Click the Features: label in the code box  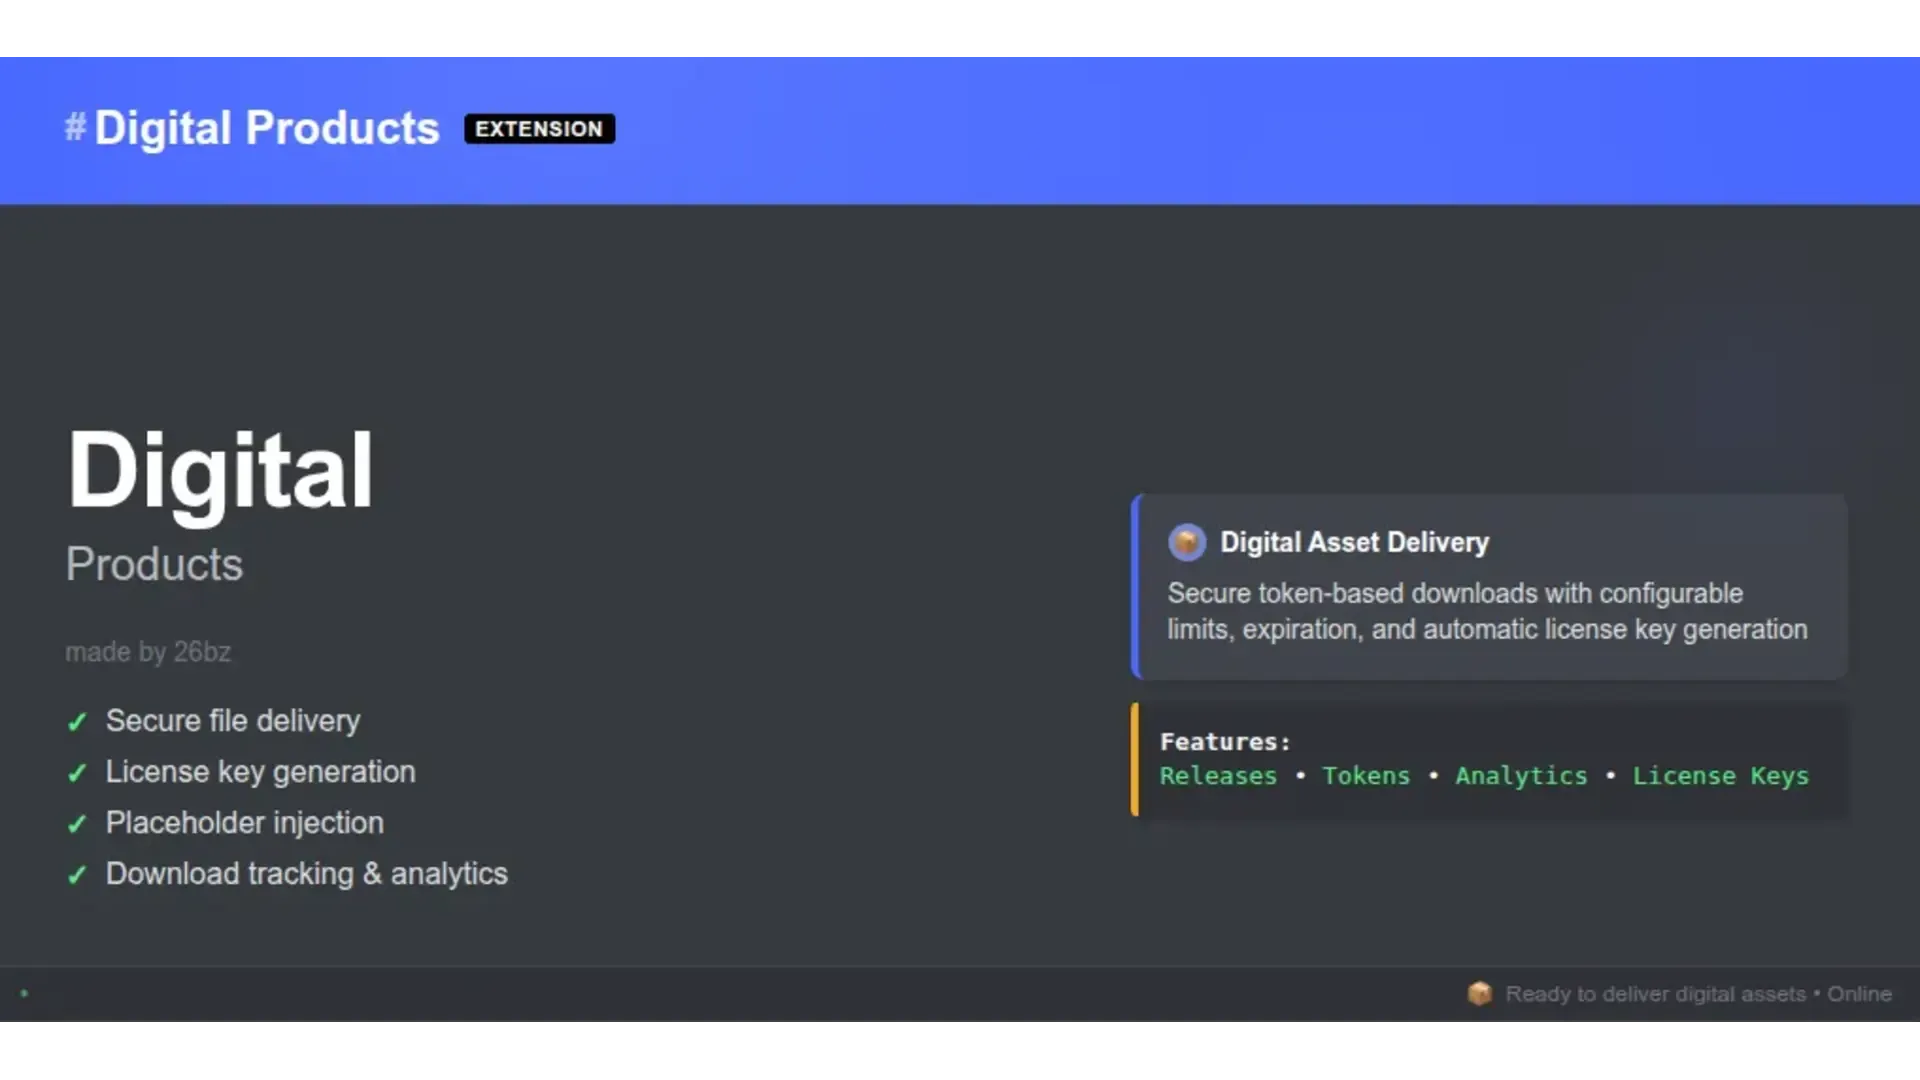point(1225,742)
